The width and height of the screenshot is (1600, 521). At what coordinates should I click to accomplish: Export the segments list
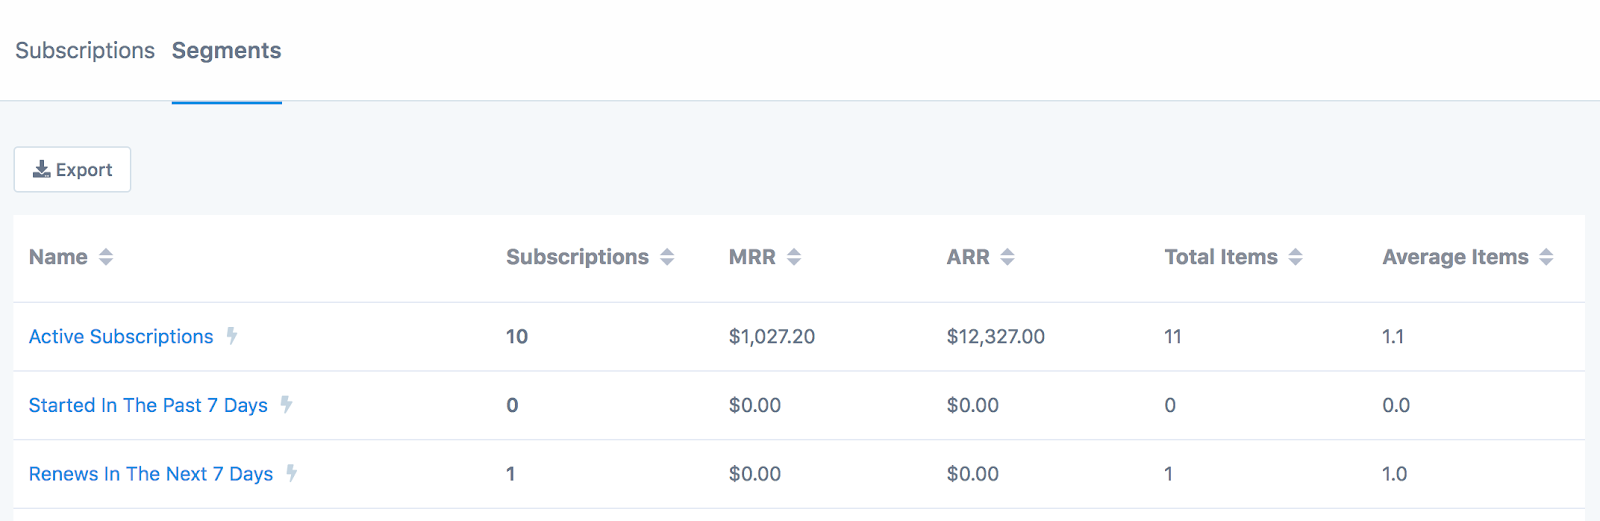click(72, 170)
